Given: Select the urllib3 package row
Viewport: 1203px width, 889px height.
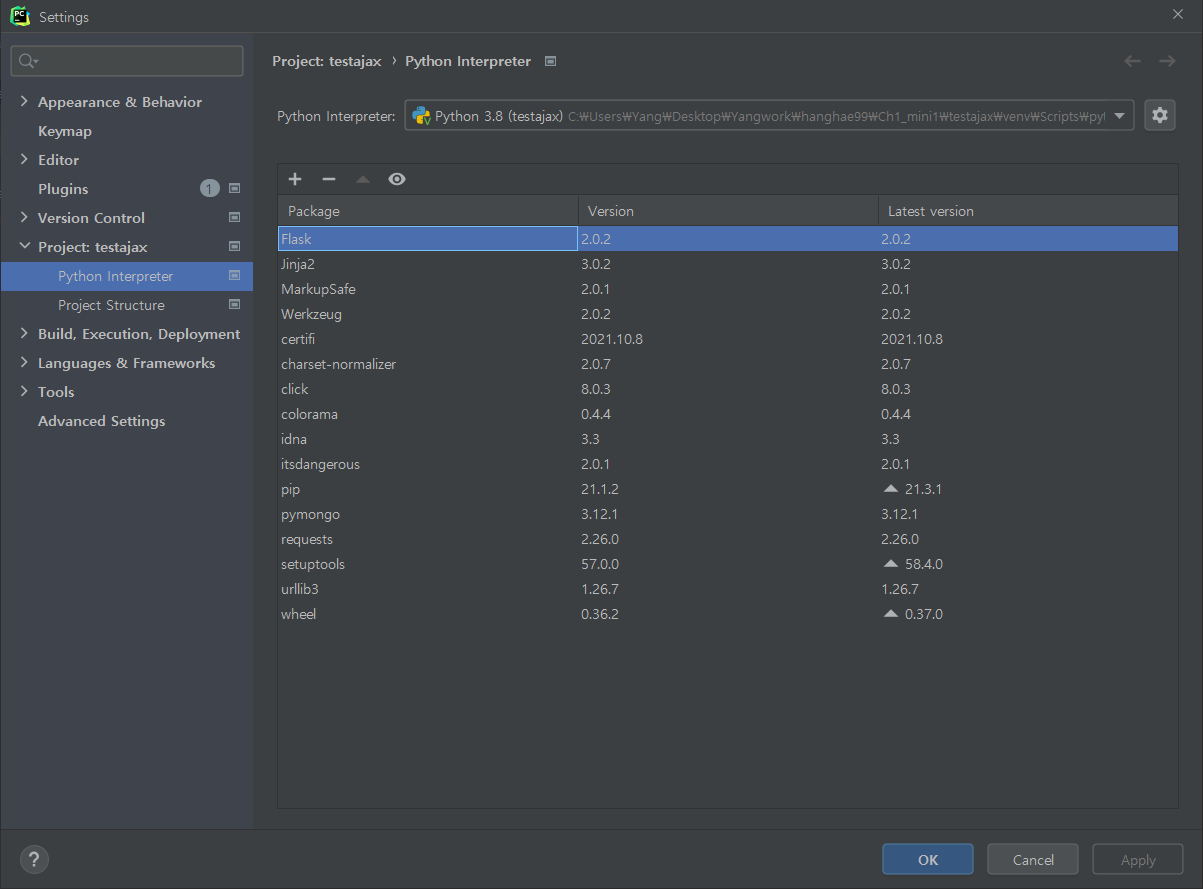Looking at the screenshot, I should tap(728, 589).
